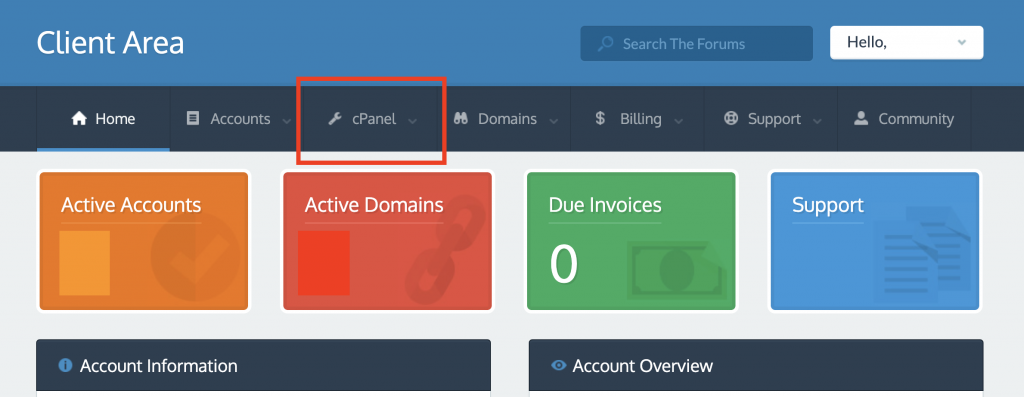Image resolution: width=1024 pixels, height=397 pixels.
Task: Click the Client Area title
Action: click(110, 43)
